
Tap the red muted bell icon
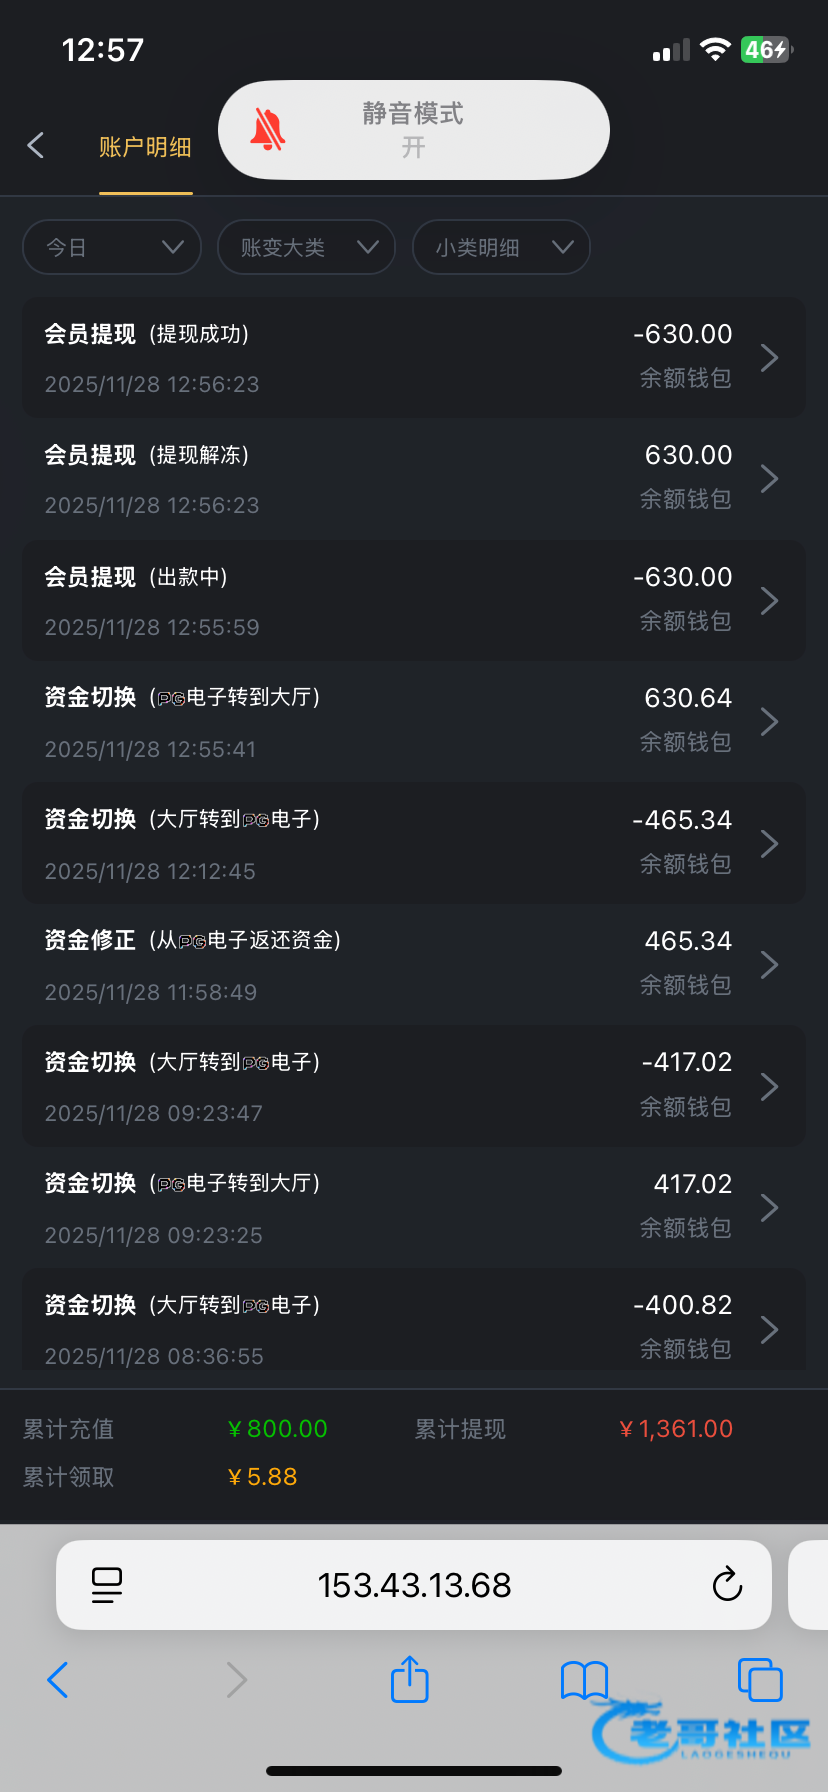(267, 130)
